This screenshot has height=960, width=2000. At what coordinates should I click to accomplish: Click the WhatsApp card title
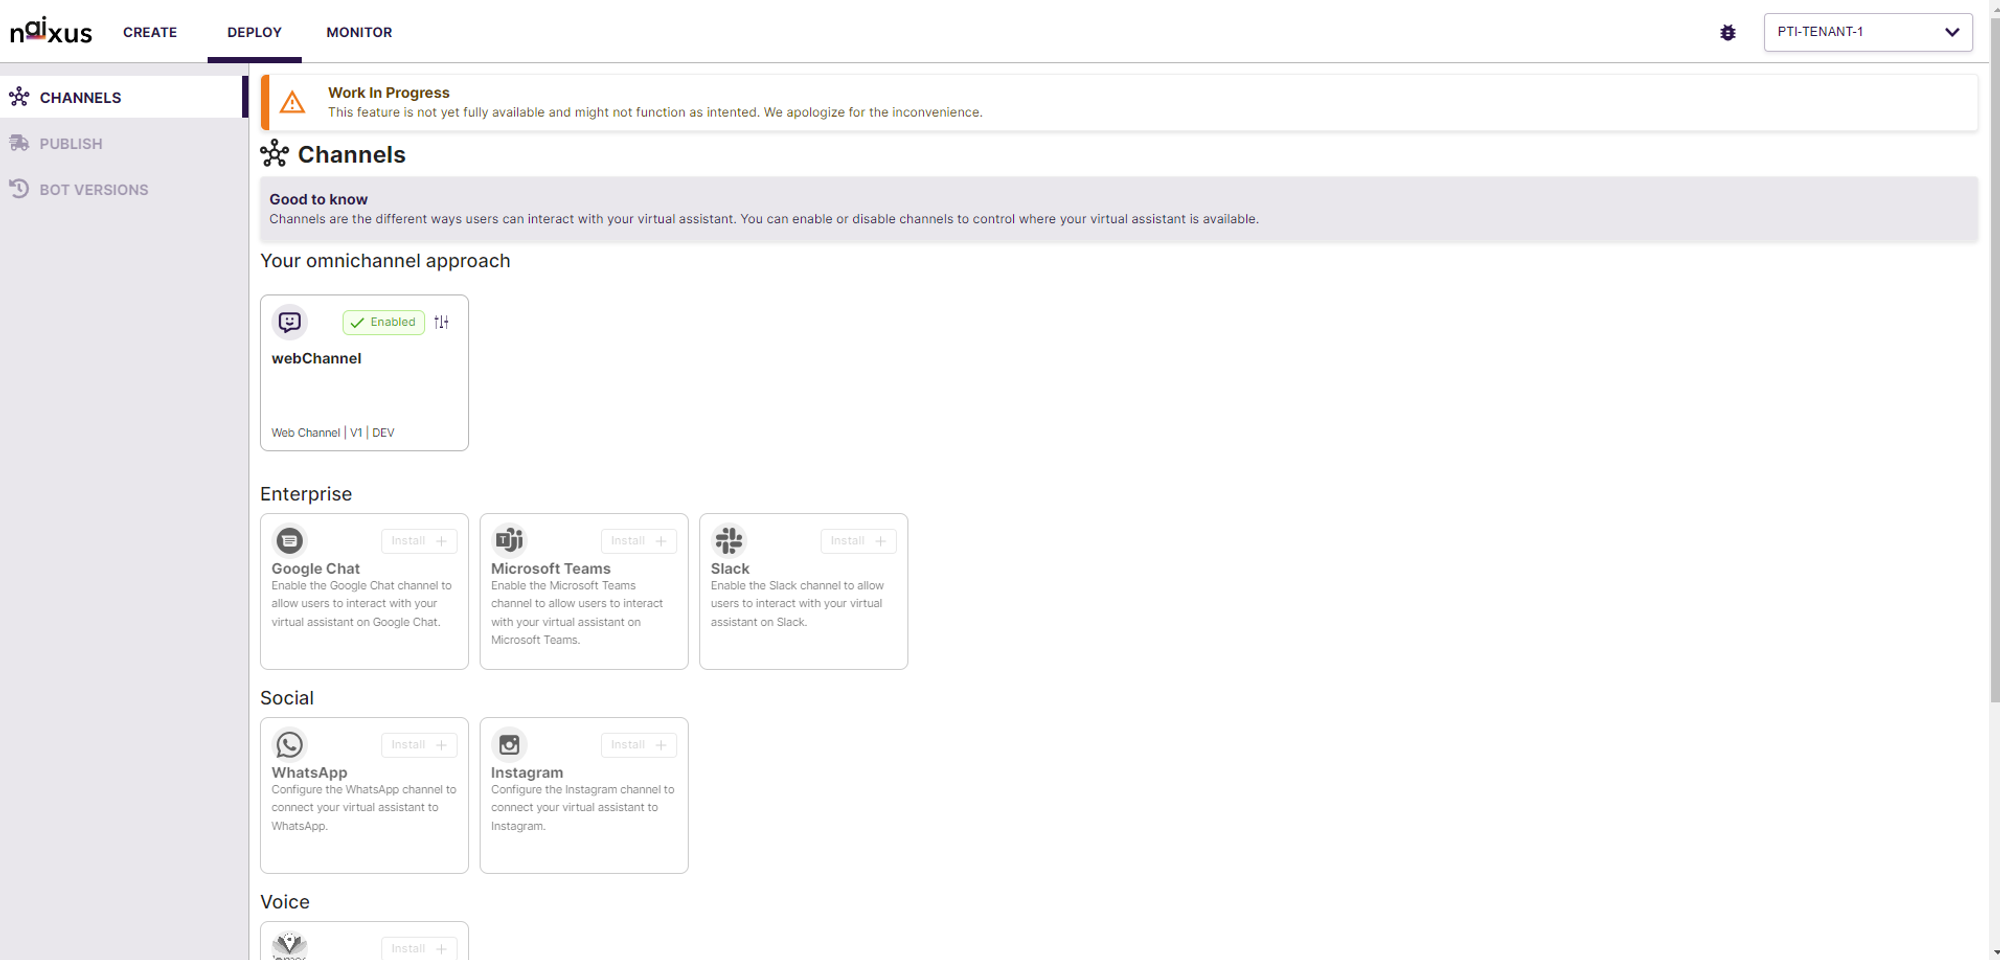click(309, 772)
